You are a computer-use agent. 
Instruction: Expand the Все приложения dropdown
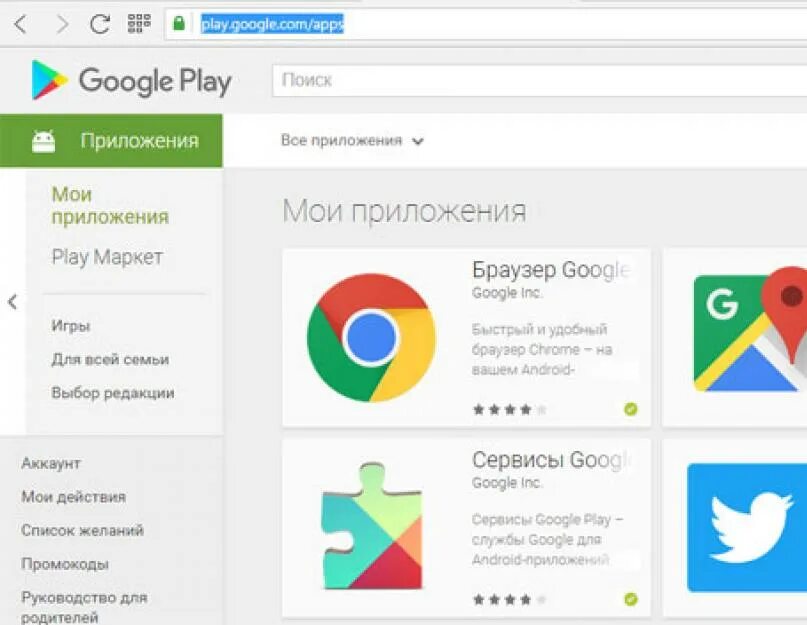(352, 141)
